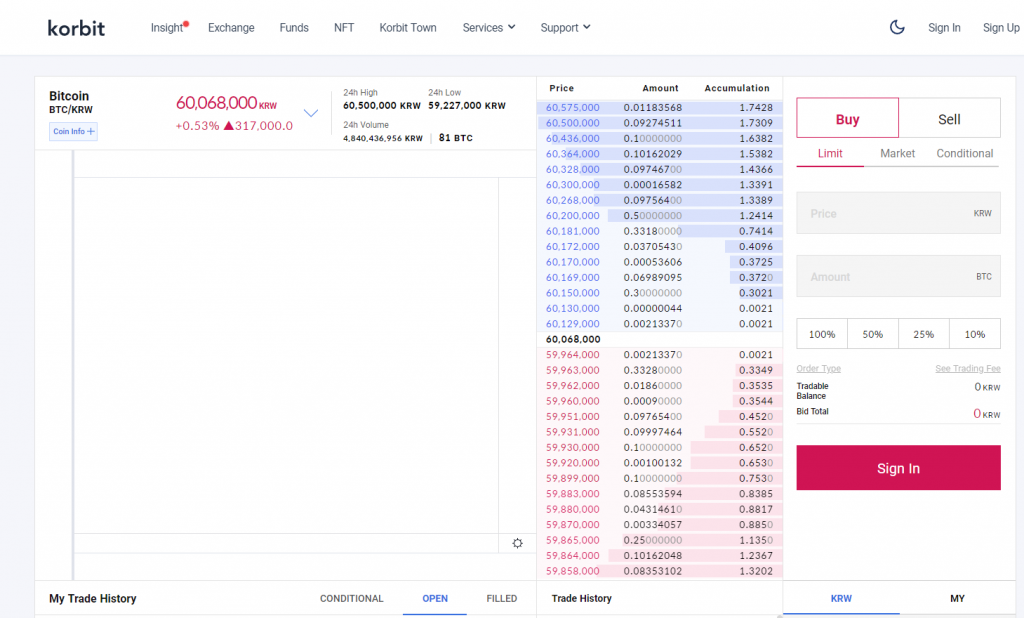Expand the Support dropdown menu

click(x=565, y=27)
